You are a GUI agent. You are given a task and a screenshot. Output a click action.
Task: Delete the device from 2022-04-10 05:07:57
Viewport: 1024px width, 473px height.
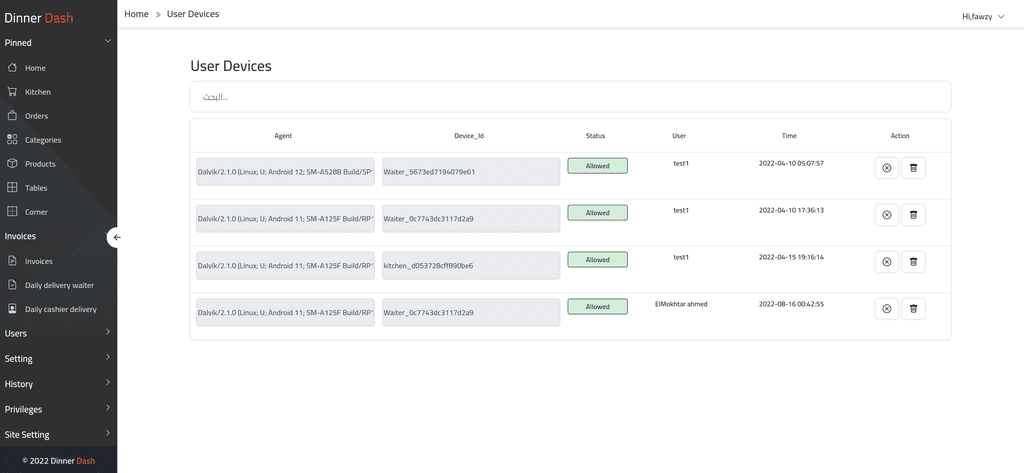[914, 168]
